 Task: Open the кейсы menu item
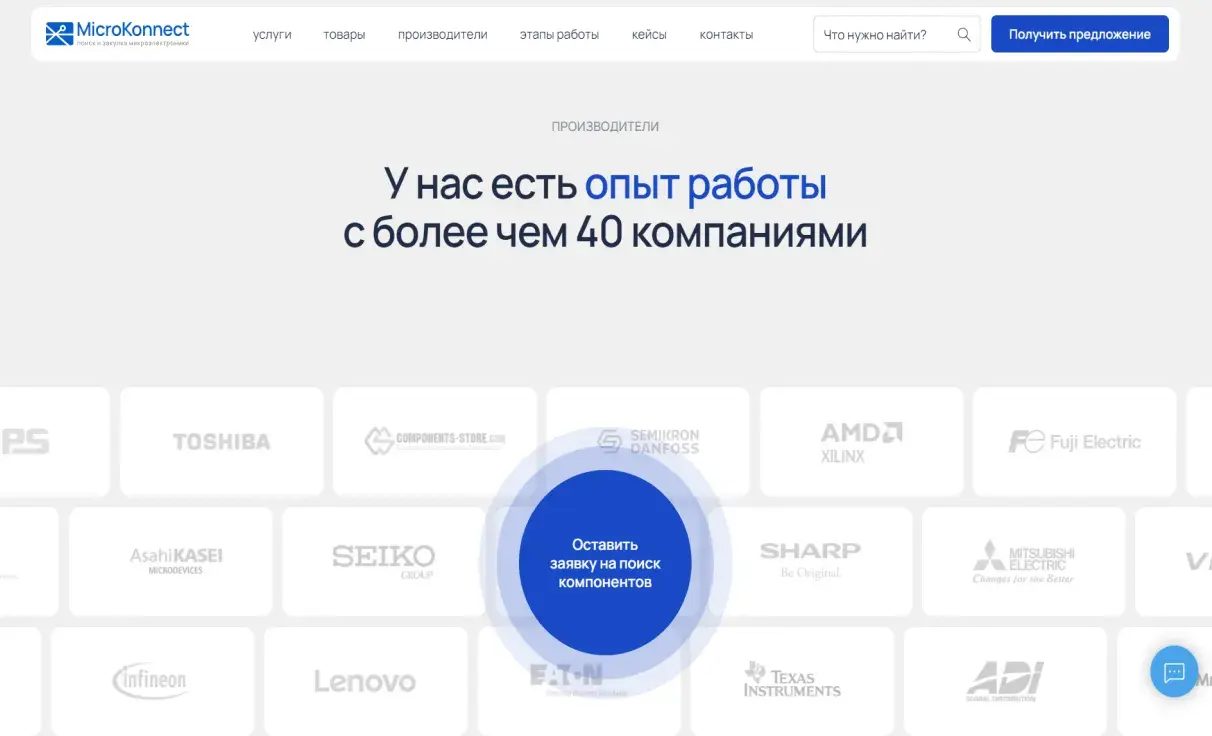(649, 34)
